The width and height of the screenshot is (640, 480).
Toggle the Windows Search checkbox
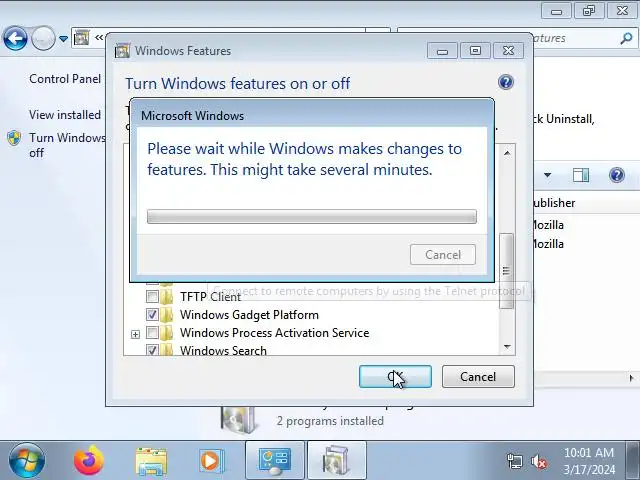click(x=152, y=350)
